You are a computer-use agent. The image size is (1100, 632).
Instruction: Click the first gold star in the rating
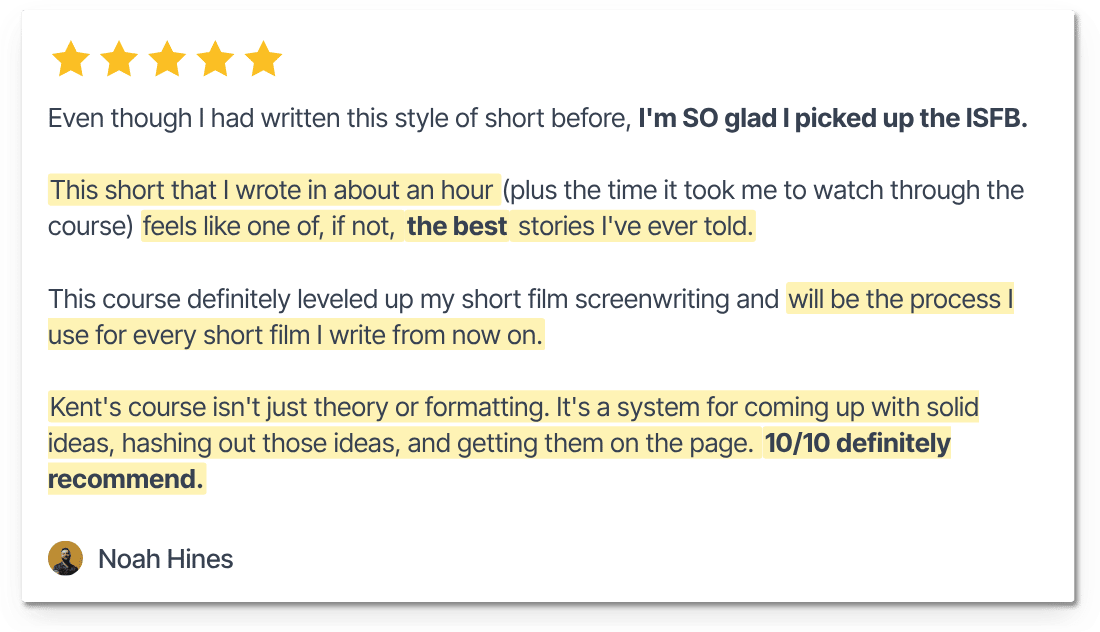coord(70,60)
